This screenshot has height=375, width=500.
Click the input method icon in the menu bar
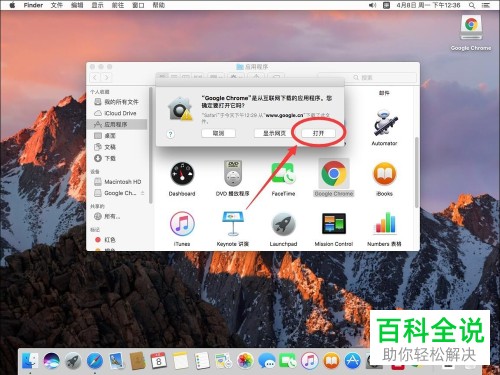coord(386,5)
